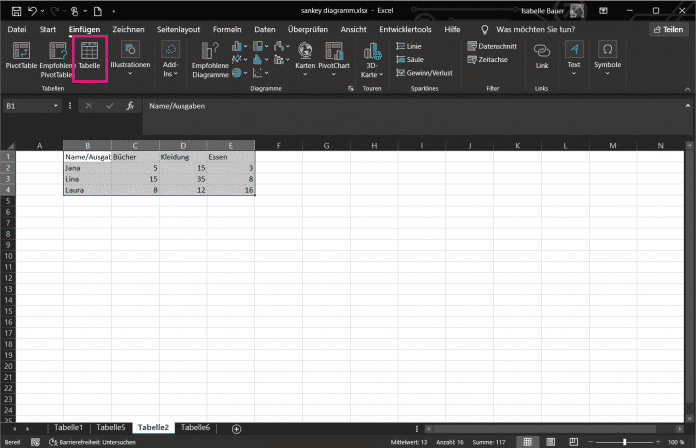The height and width of the screenshot is (448, 696).
Task: Click the insert function fx icon
Action: tap(129, 105)
